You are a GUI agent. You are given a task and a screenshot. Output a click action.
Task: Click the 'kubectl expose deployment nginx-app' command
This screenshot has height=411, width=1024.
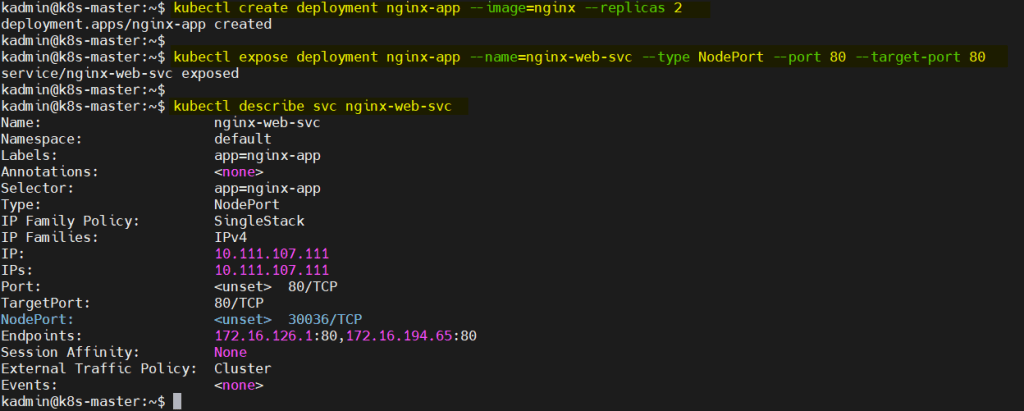coord(579,58)
